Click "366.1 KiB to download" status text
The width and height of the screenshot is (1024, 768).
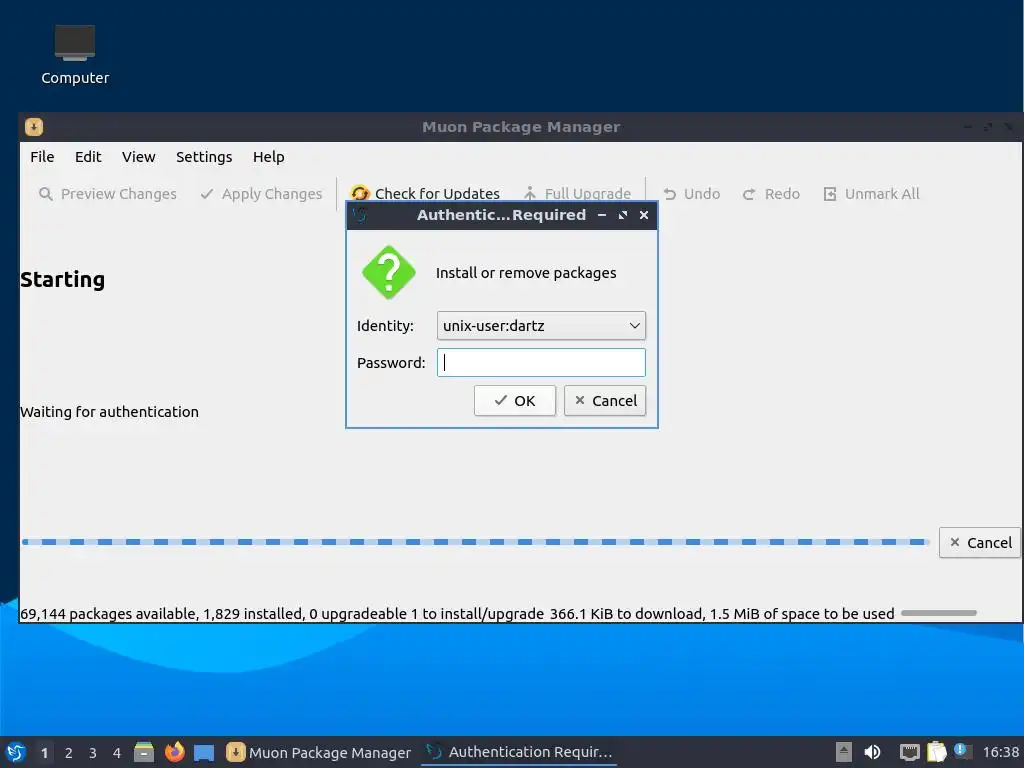tap(624, 614)
